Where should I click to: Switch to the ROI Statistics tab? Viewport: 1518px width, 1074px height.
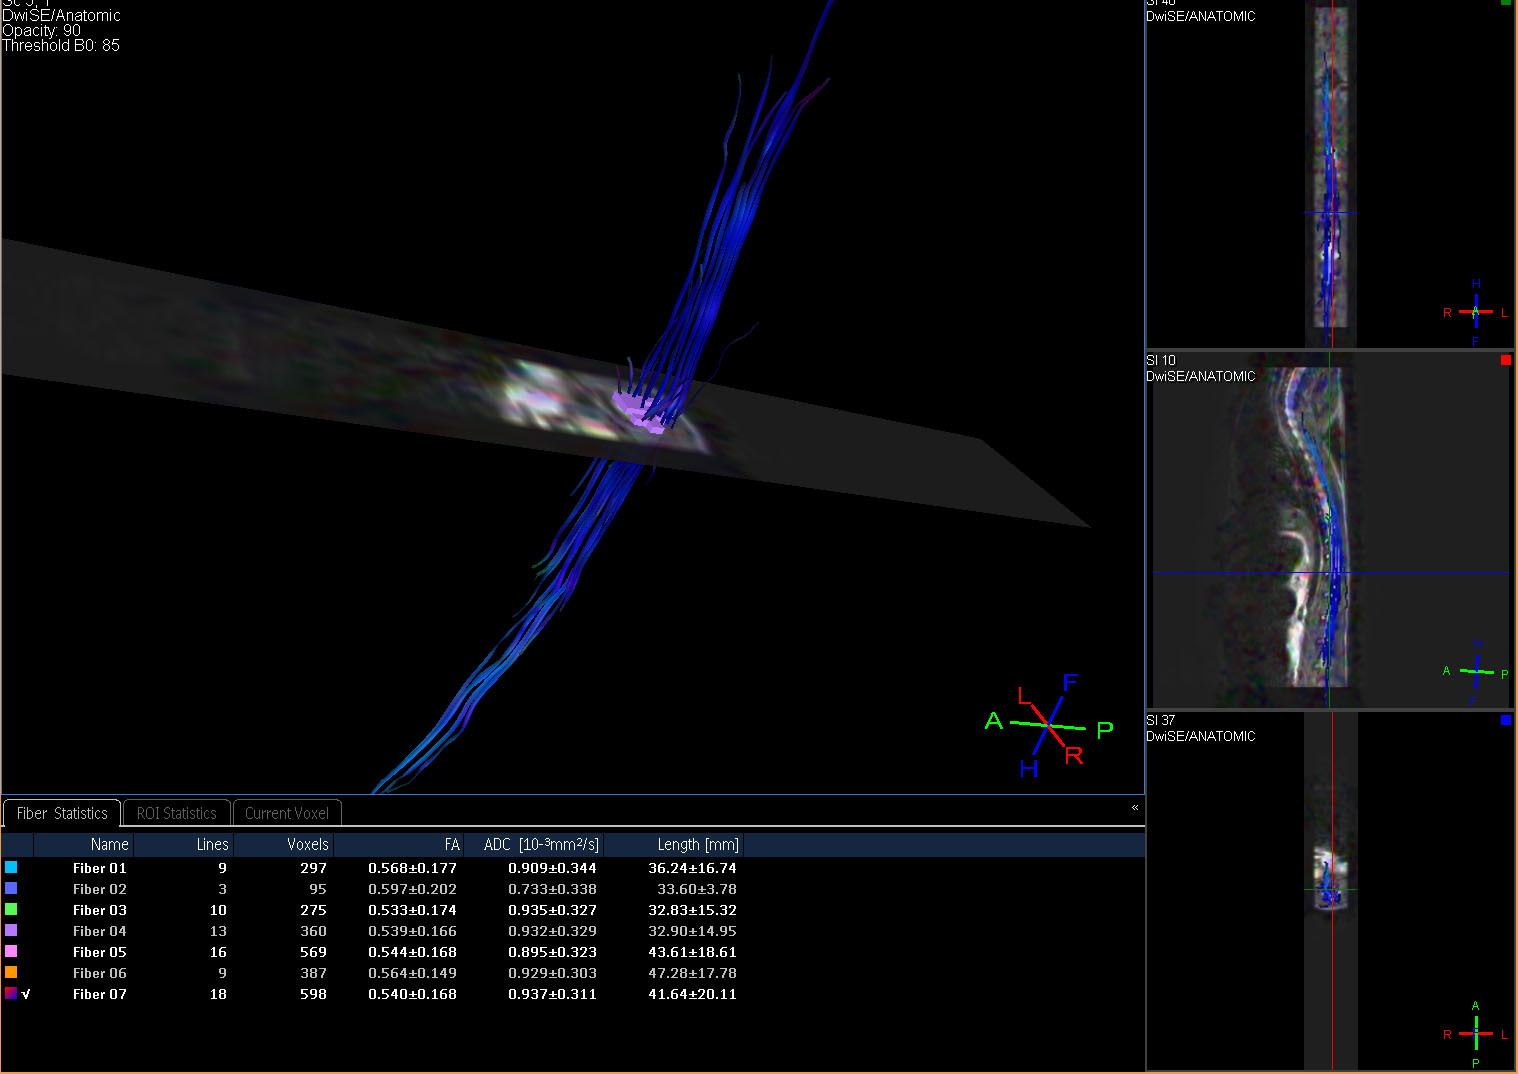176,813
